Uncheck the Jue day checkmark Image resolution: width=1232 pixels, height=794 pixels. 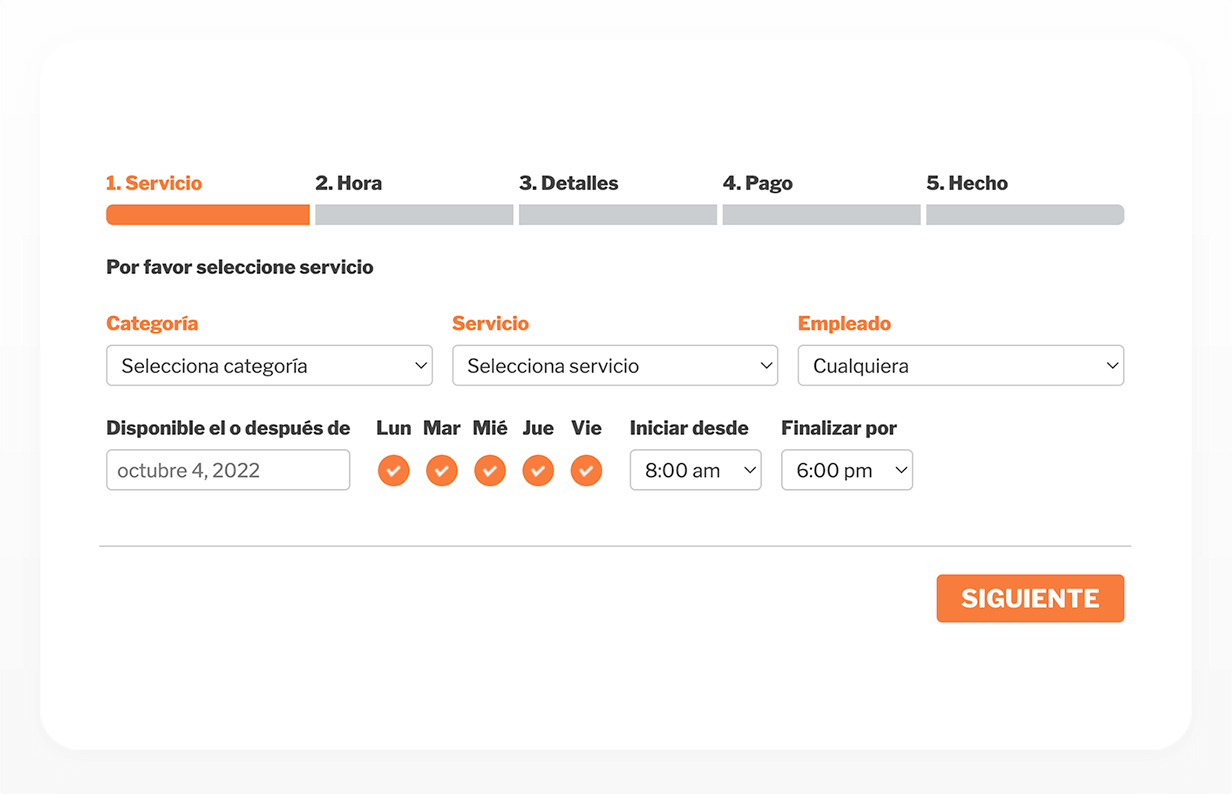pyautogui.click(x=538, y=470)
